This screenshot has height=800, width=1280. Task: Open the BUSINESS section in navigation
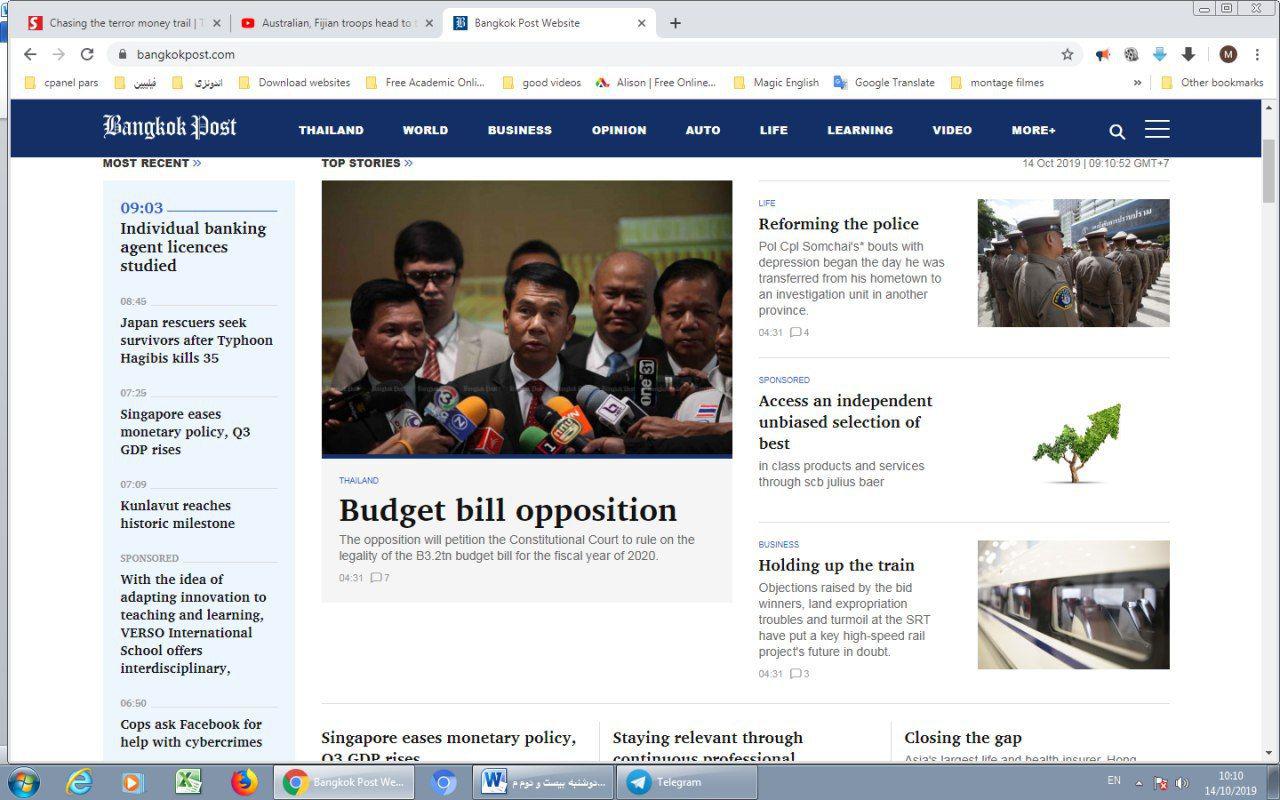519,130
